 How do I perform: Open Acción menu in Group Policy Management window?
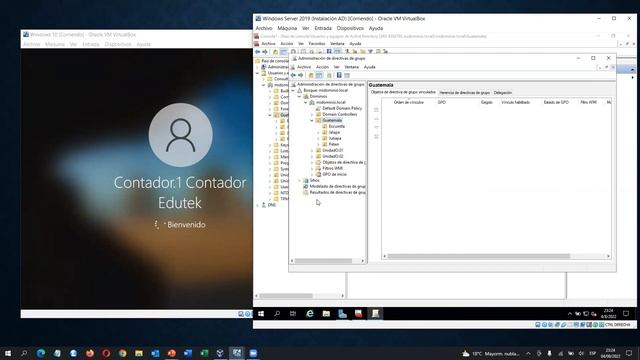coord(322,67)
